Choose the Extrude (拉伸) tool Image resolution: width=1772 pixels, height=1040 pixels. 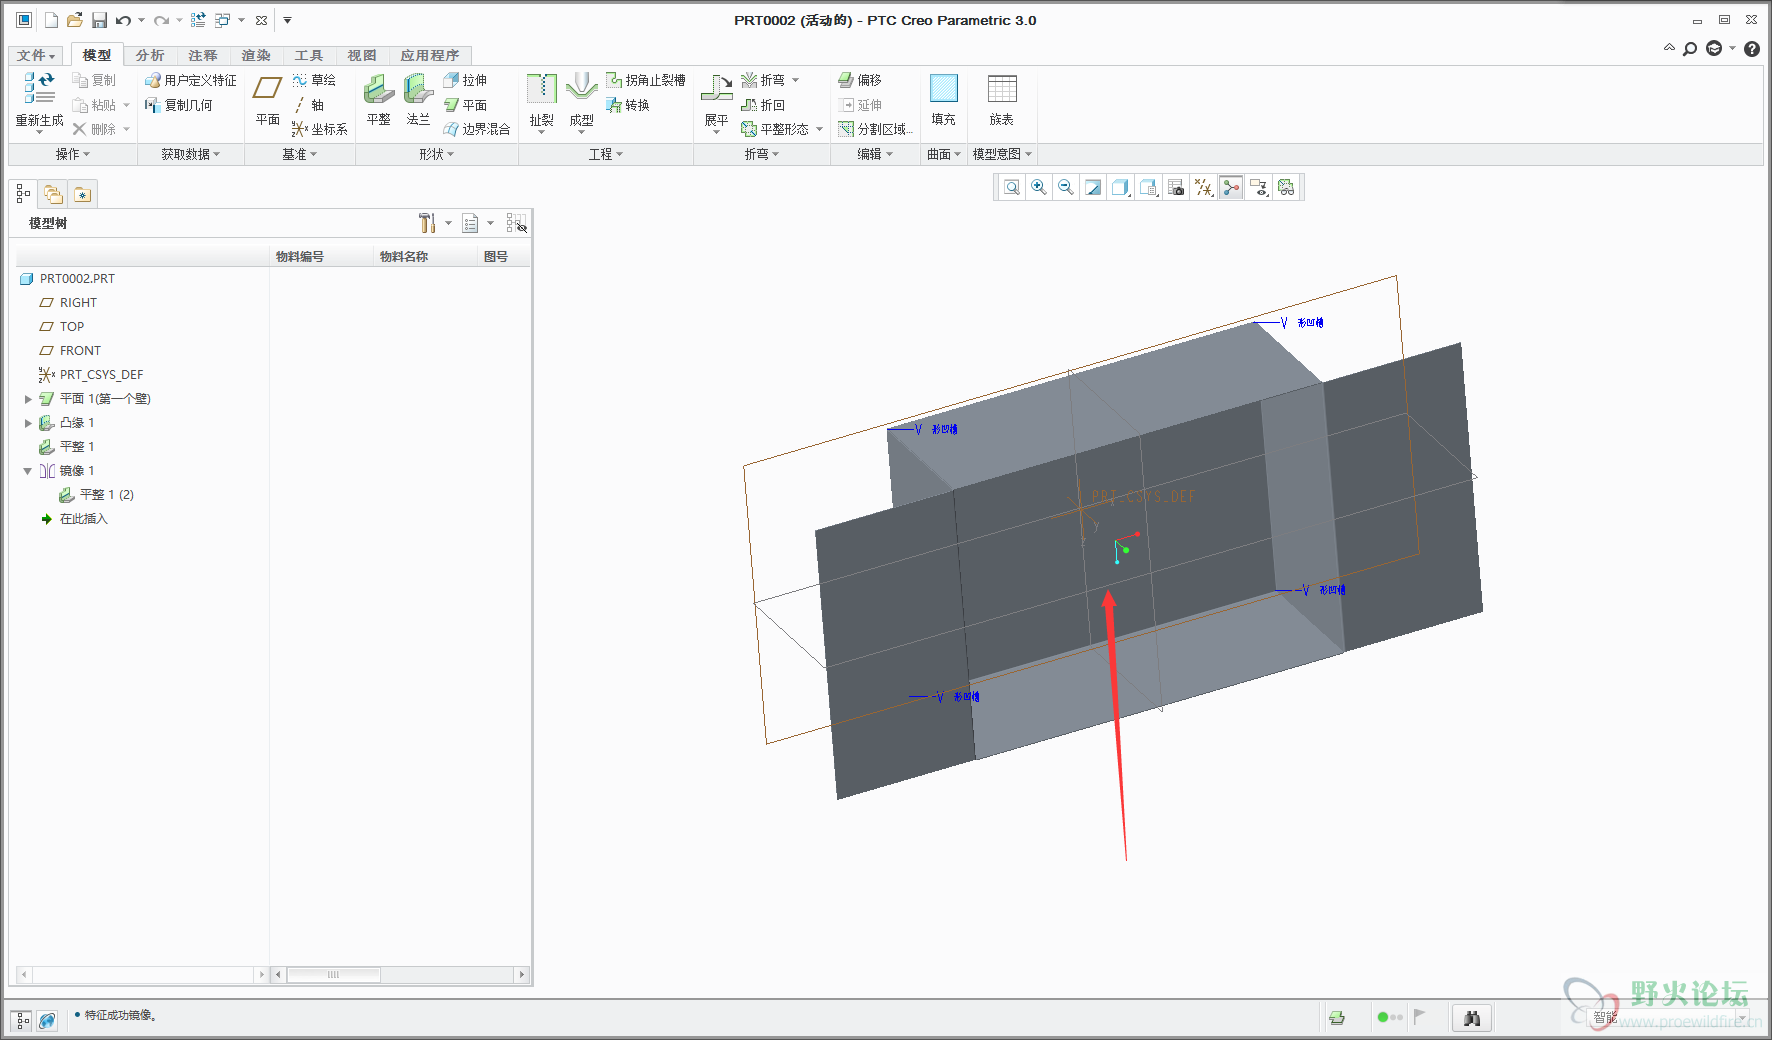pos(465,80)
